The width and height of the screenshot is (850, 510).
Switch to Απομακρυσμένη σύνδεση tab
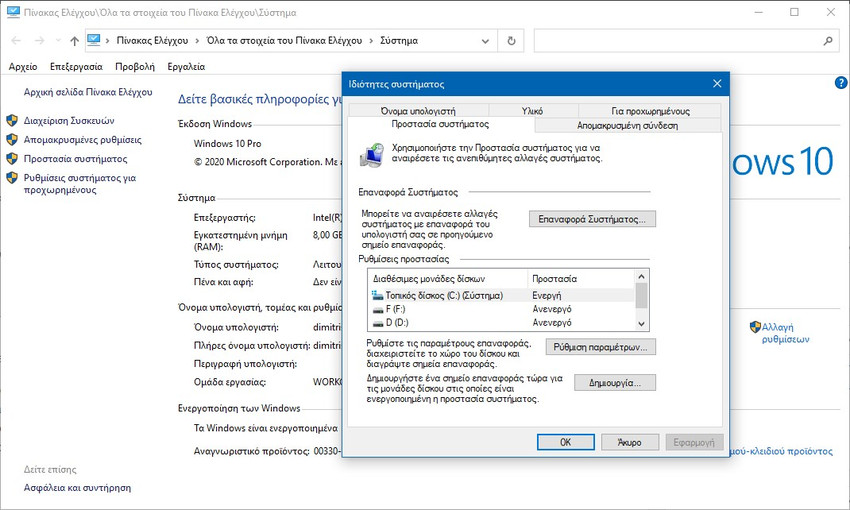627,125
